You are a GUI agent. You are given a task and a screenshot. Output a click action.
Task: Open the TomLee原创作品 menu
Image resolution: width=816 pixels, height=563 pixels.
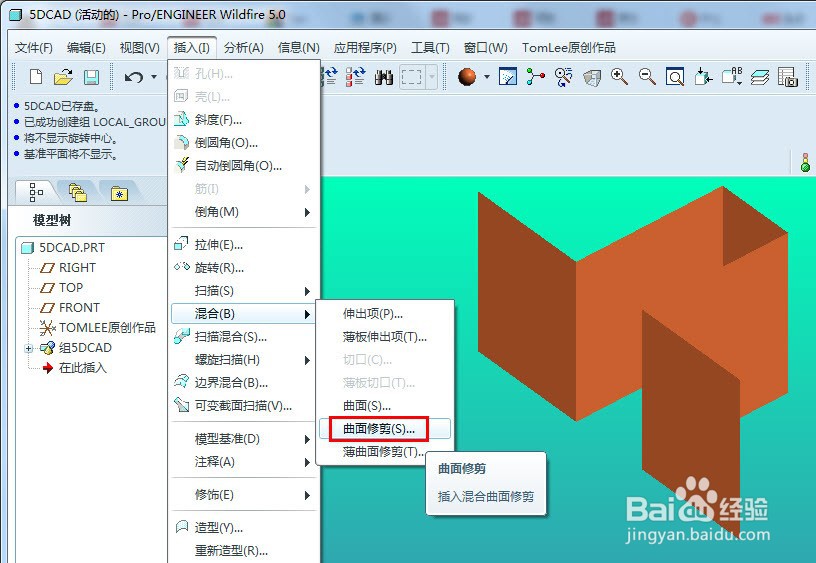569,48
